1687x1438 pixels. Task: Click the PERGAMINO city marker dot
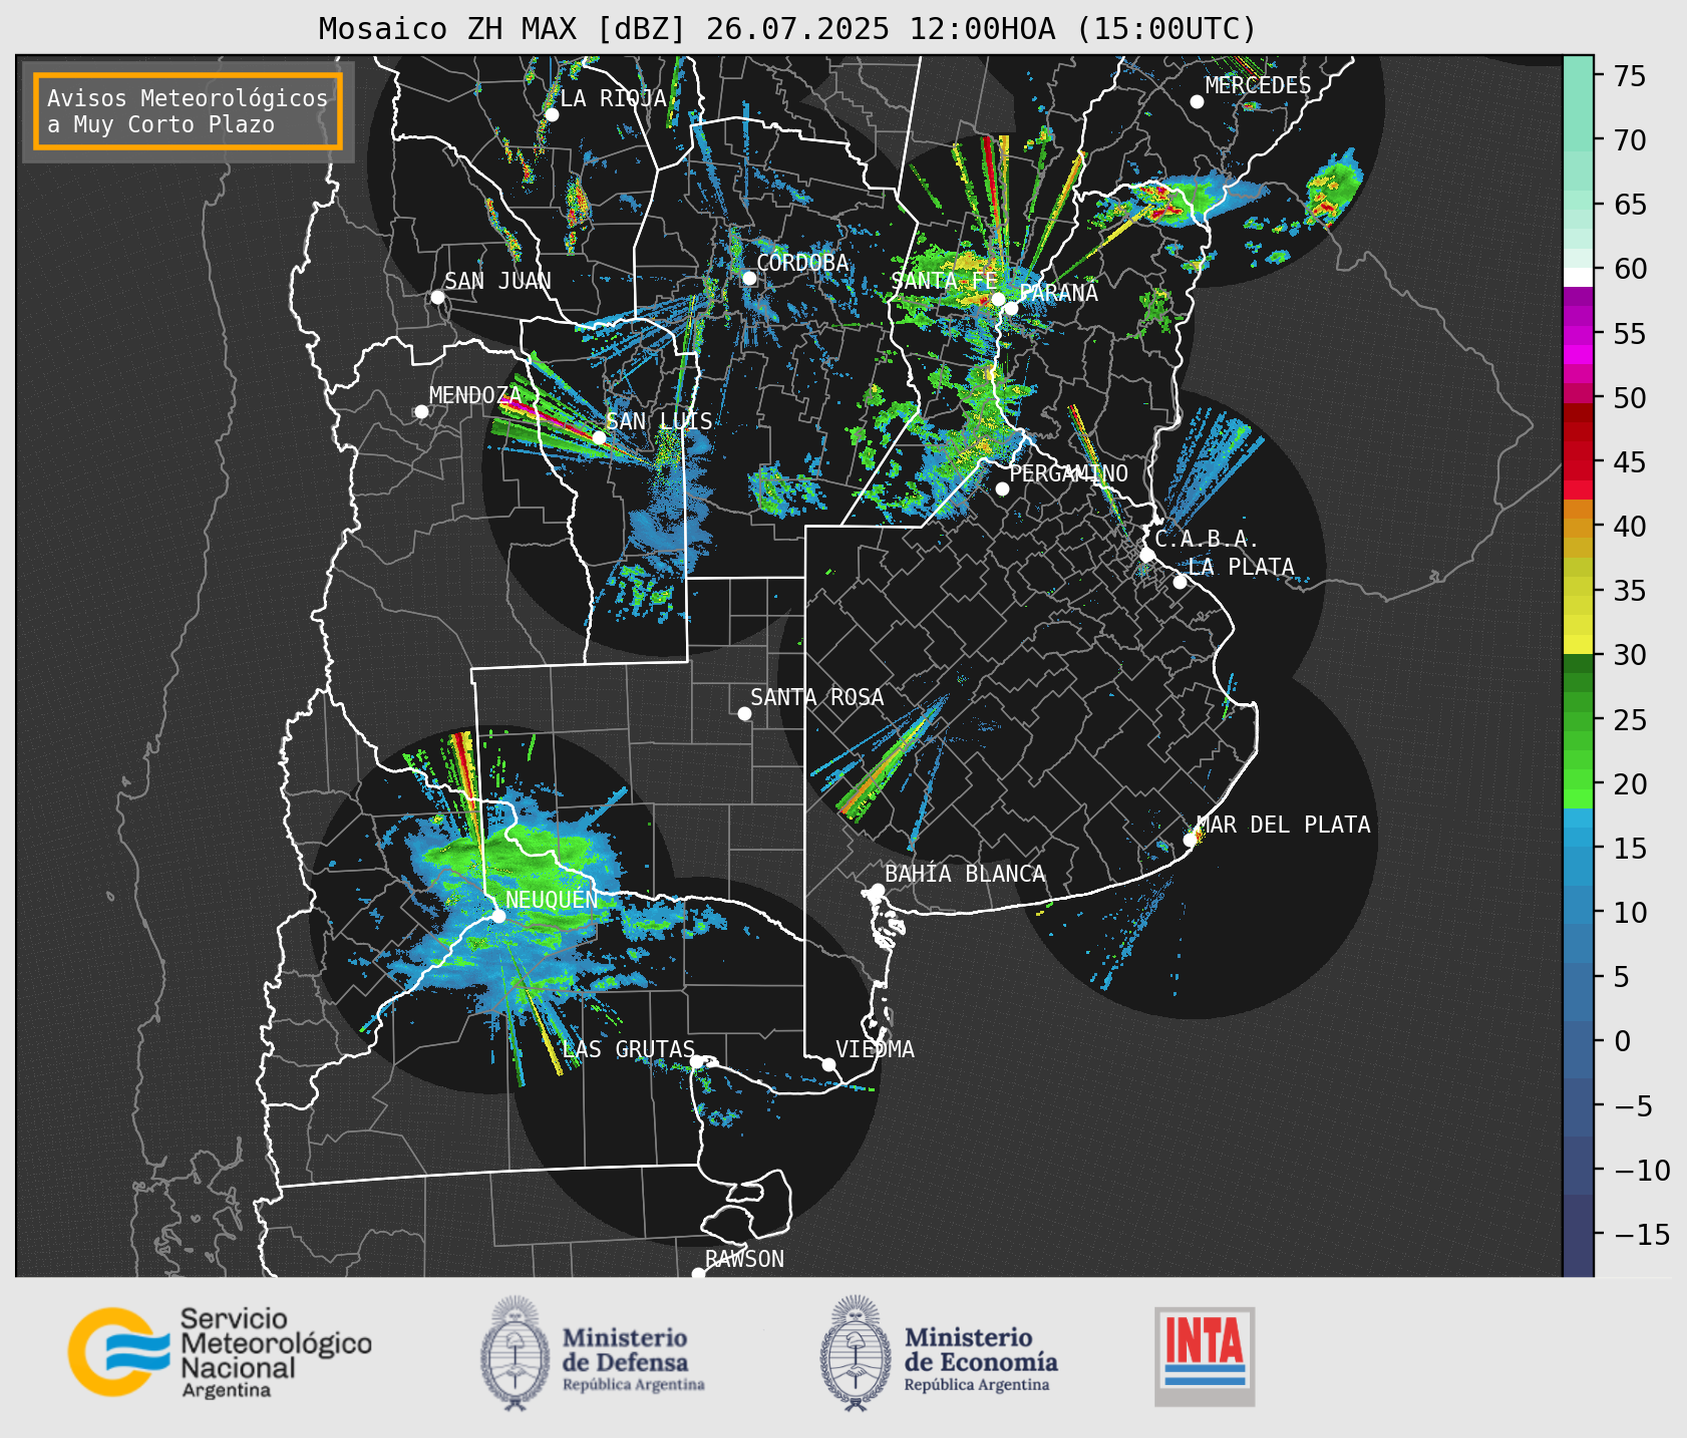[1002, 489]
